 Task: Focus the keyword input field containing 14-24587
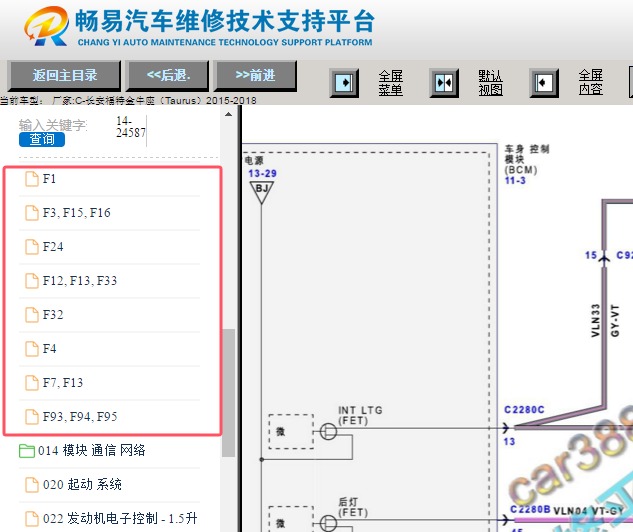130,127
